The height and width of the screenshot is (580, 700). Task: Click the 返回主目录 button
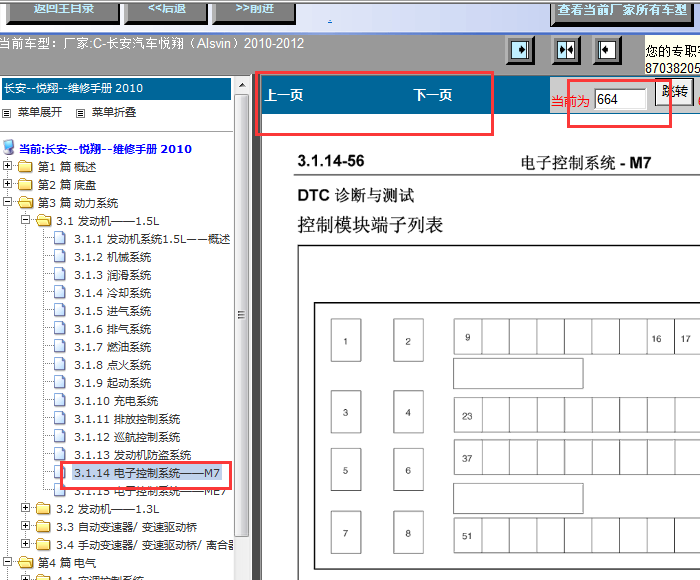click(63, 11)
